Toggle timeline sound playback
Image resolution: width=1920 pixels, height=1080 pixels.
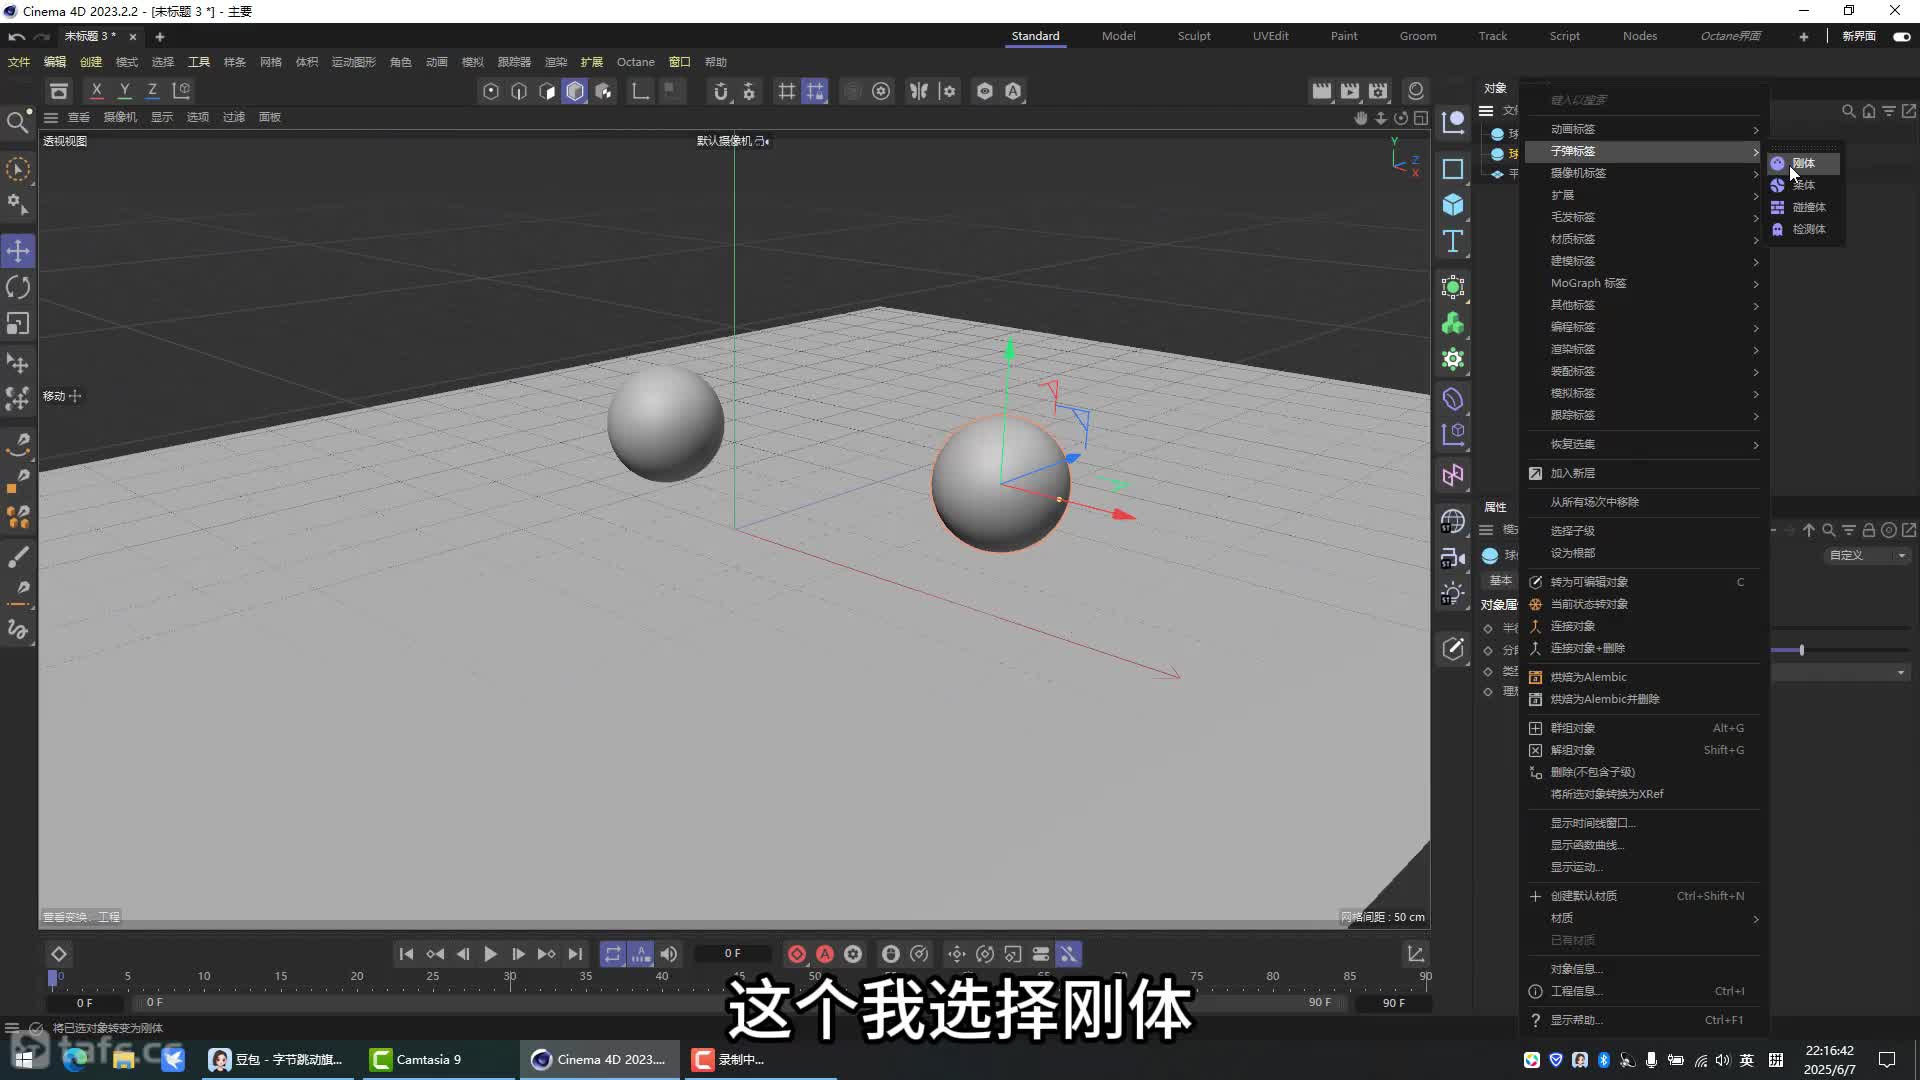[x=669, y=954]
